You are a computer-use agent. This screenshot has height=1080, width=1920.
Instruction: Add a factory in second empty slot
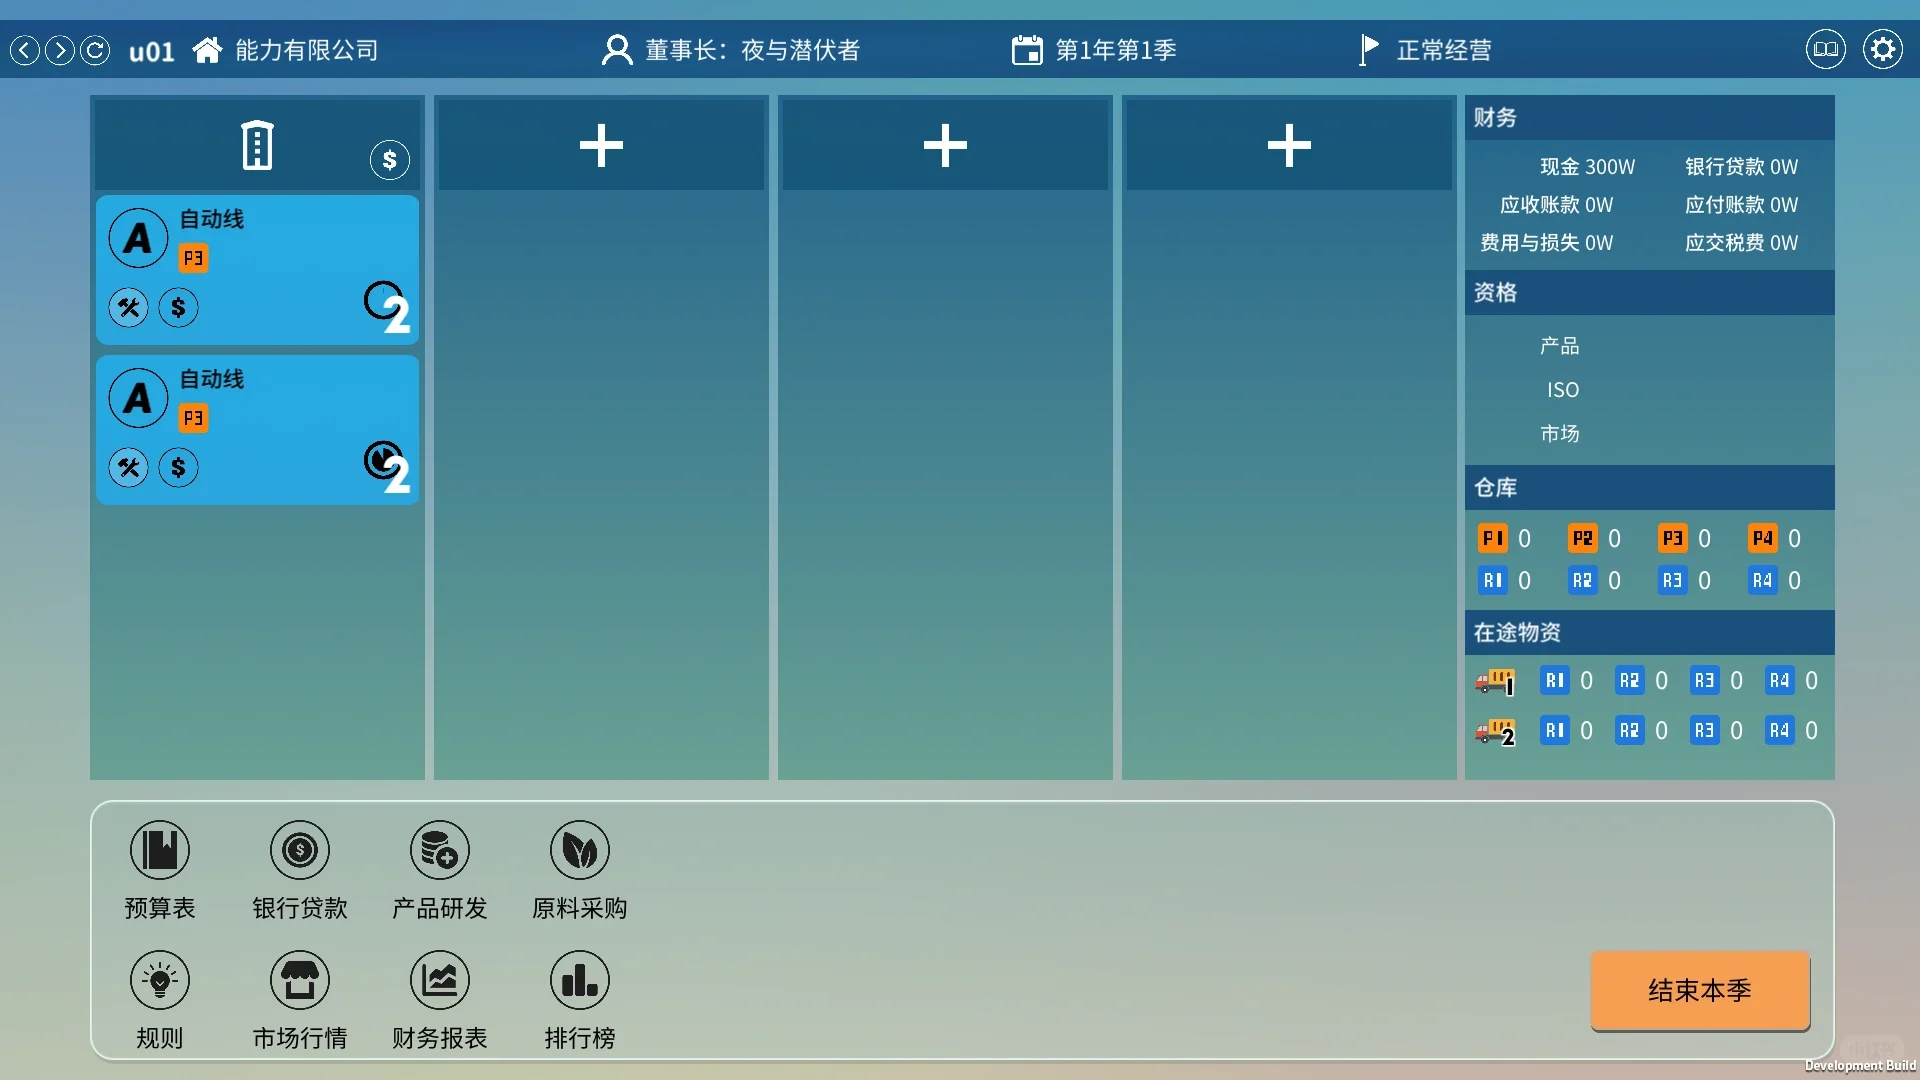[945, 146]
